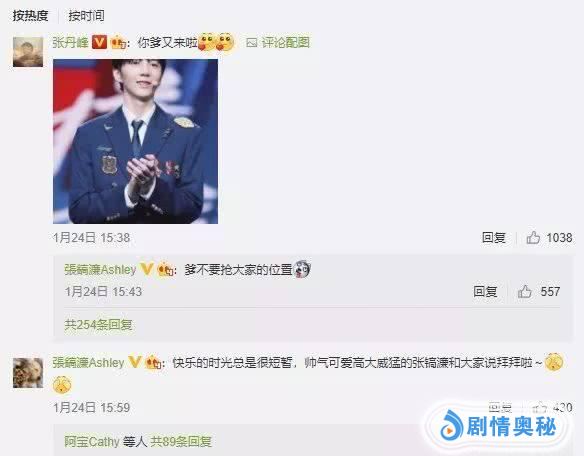Open the 评论配图 link
This screenshot has height=456, width=584.
click(x=285, y=42)
